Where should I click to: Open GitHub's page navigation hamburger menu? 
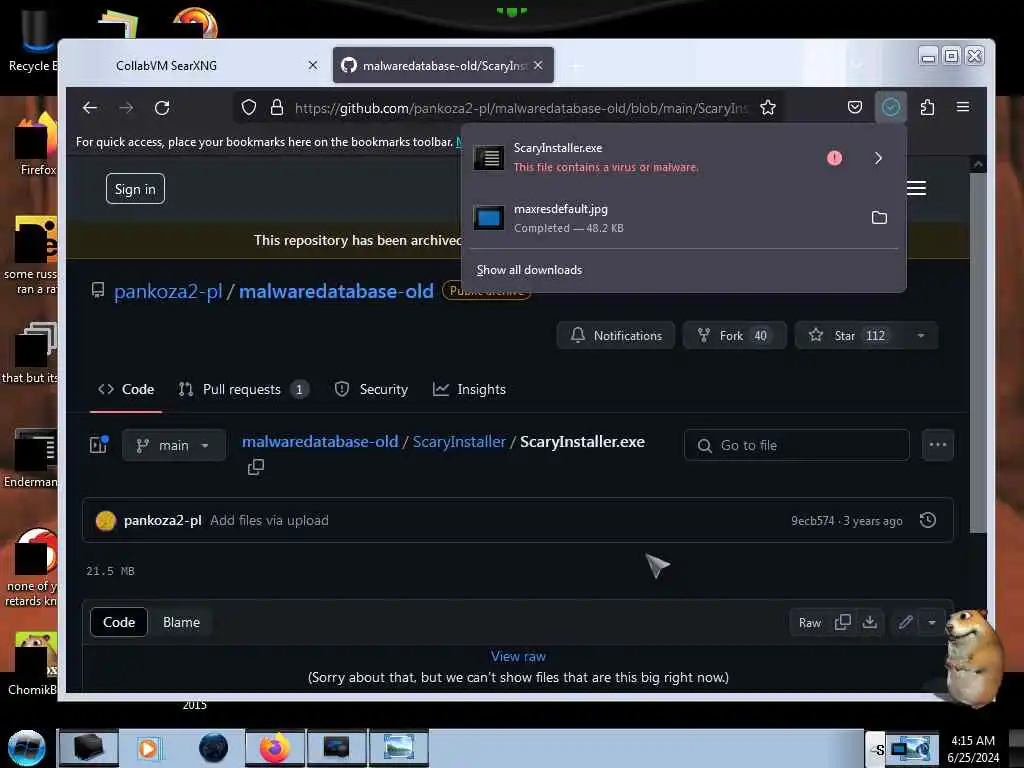pyautogui.click(x=916, y=188)
